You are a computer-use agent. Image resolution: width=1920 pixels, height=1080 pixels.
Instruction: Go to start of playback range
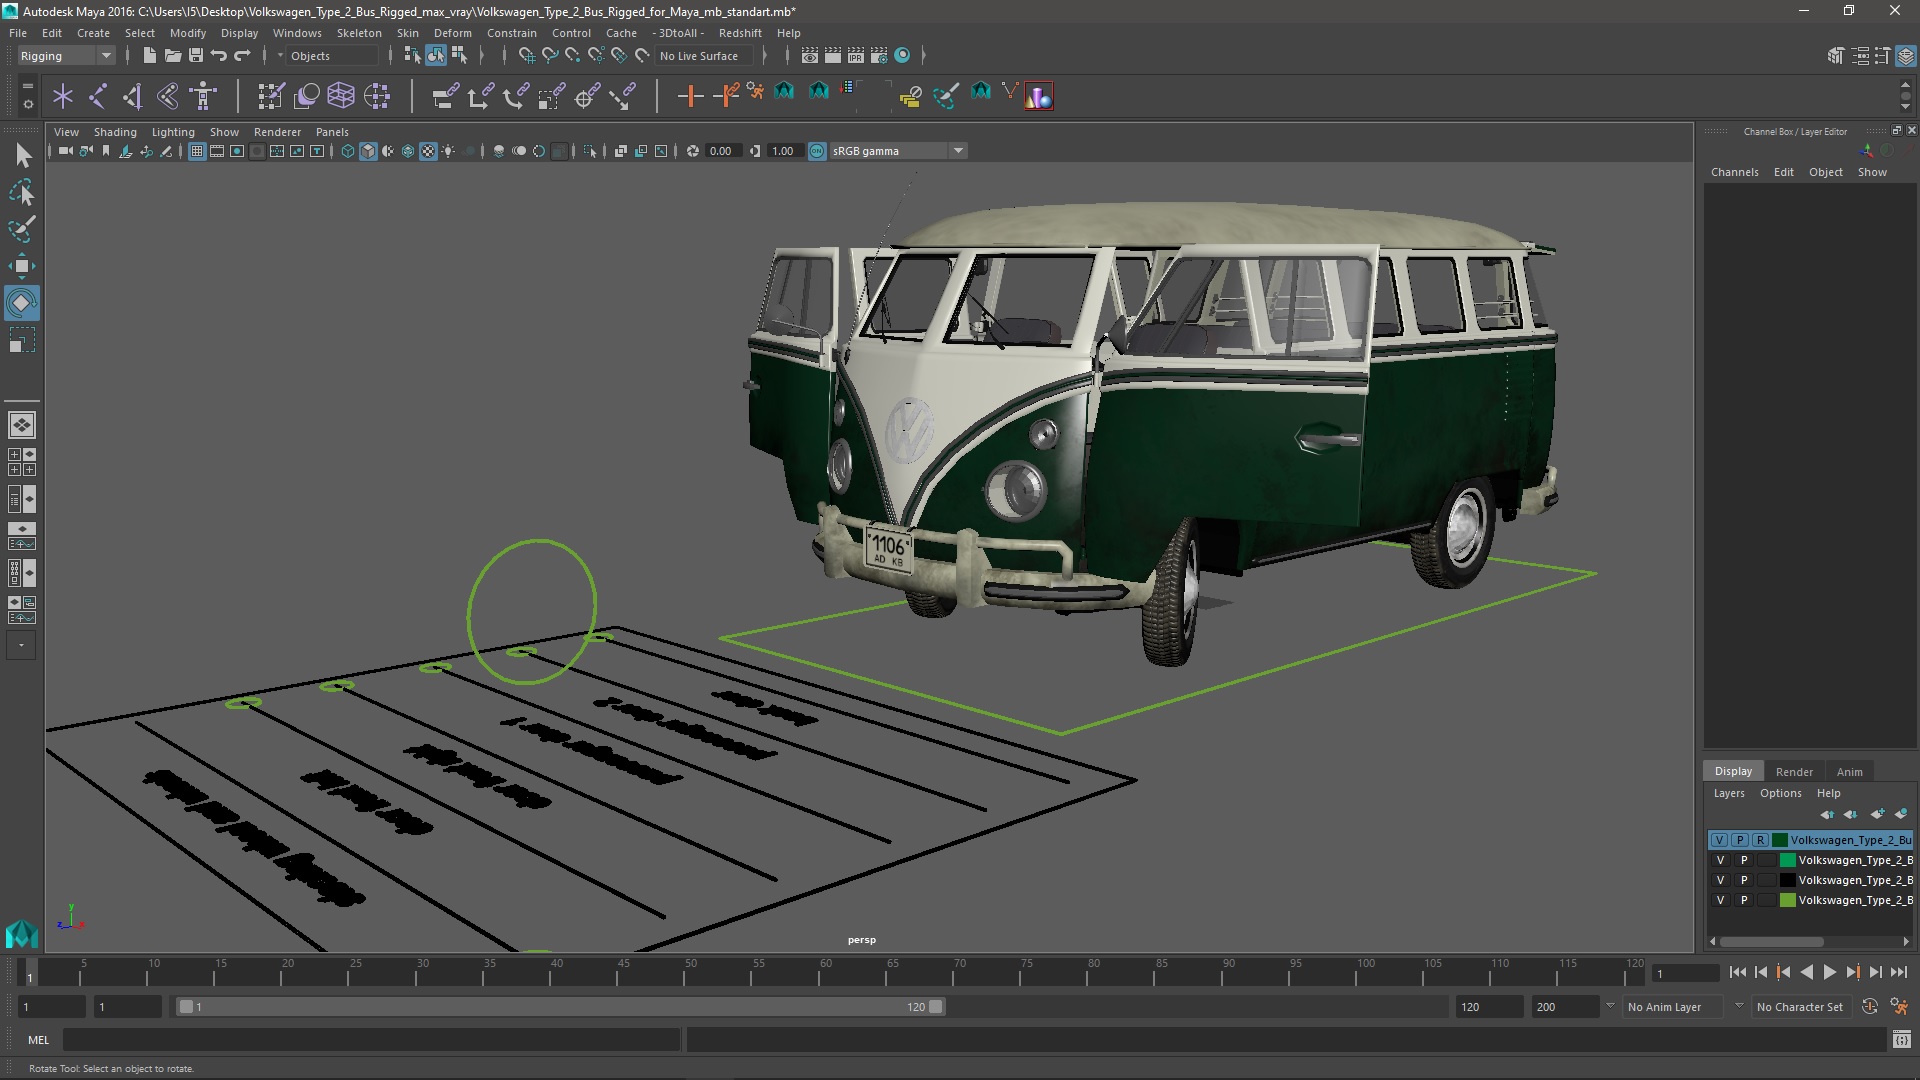tap(1737, 972)
